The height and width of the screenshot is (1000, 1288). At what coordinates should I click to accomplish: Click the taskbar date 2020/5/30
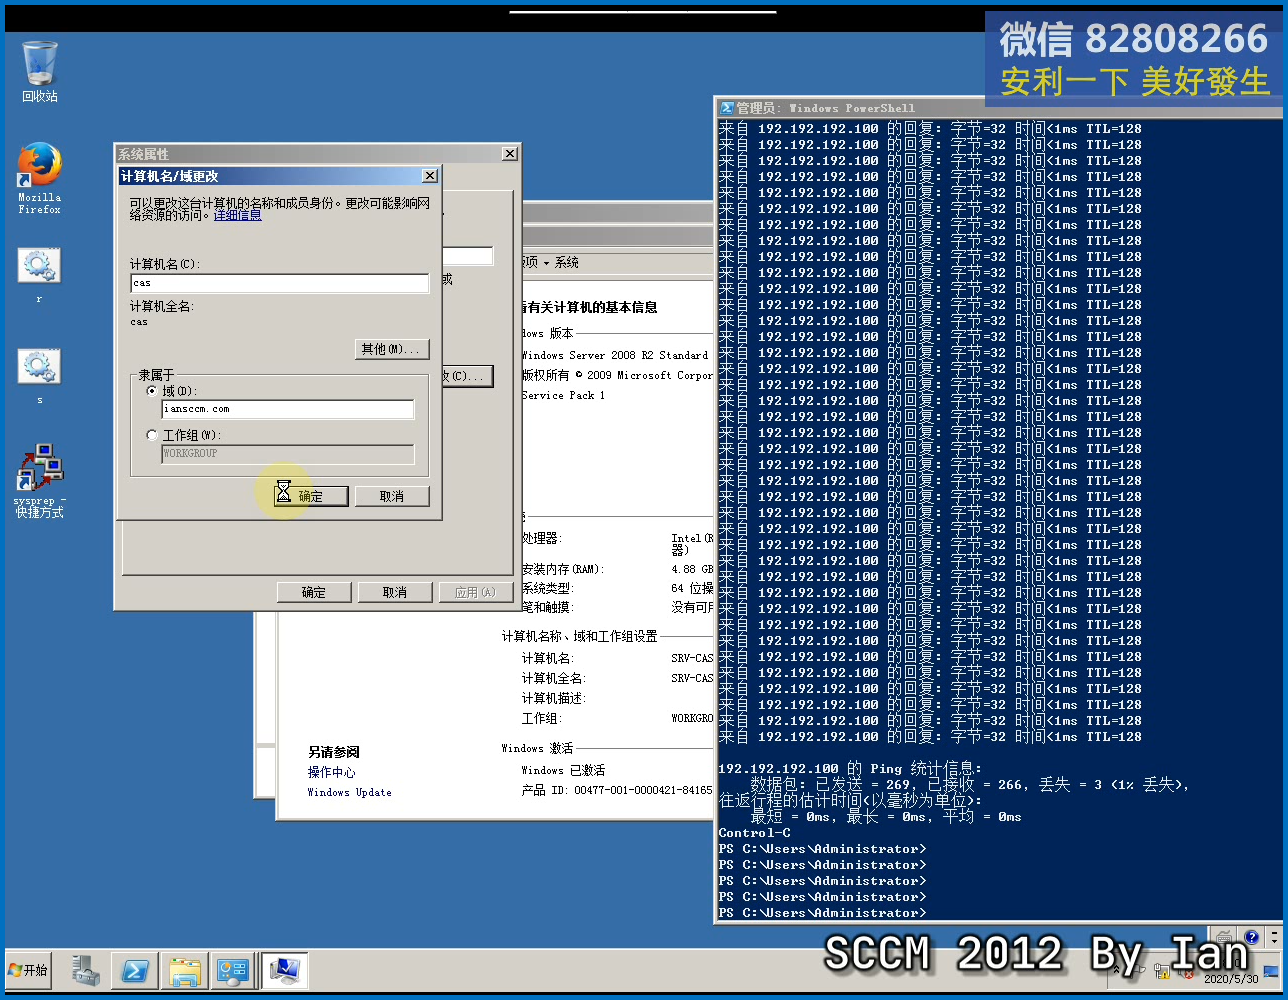click(1231, 979)
